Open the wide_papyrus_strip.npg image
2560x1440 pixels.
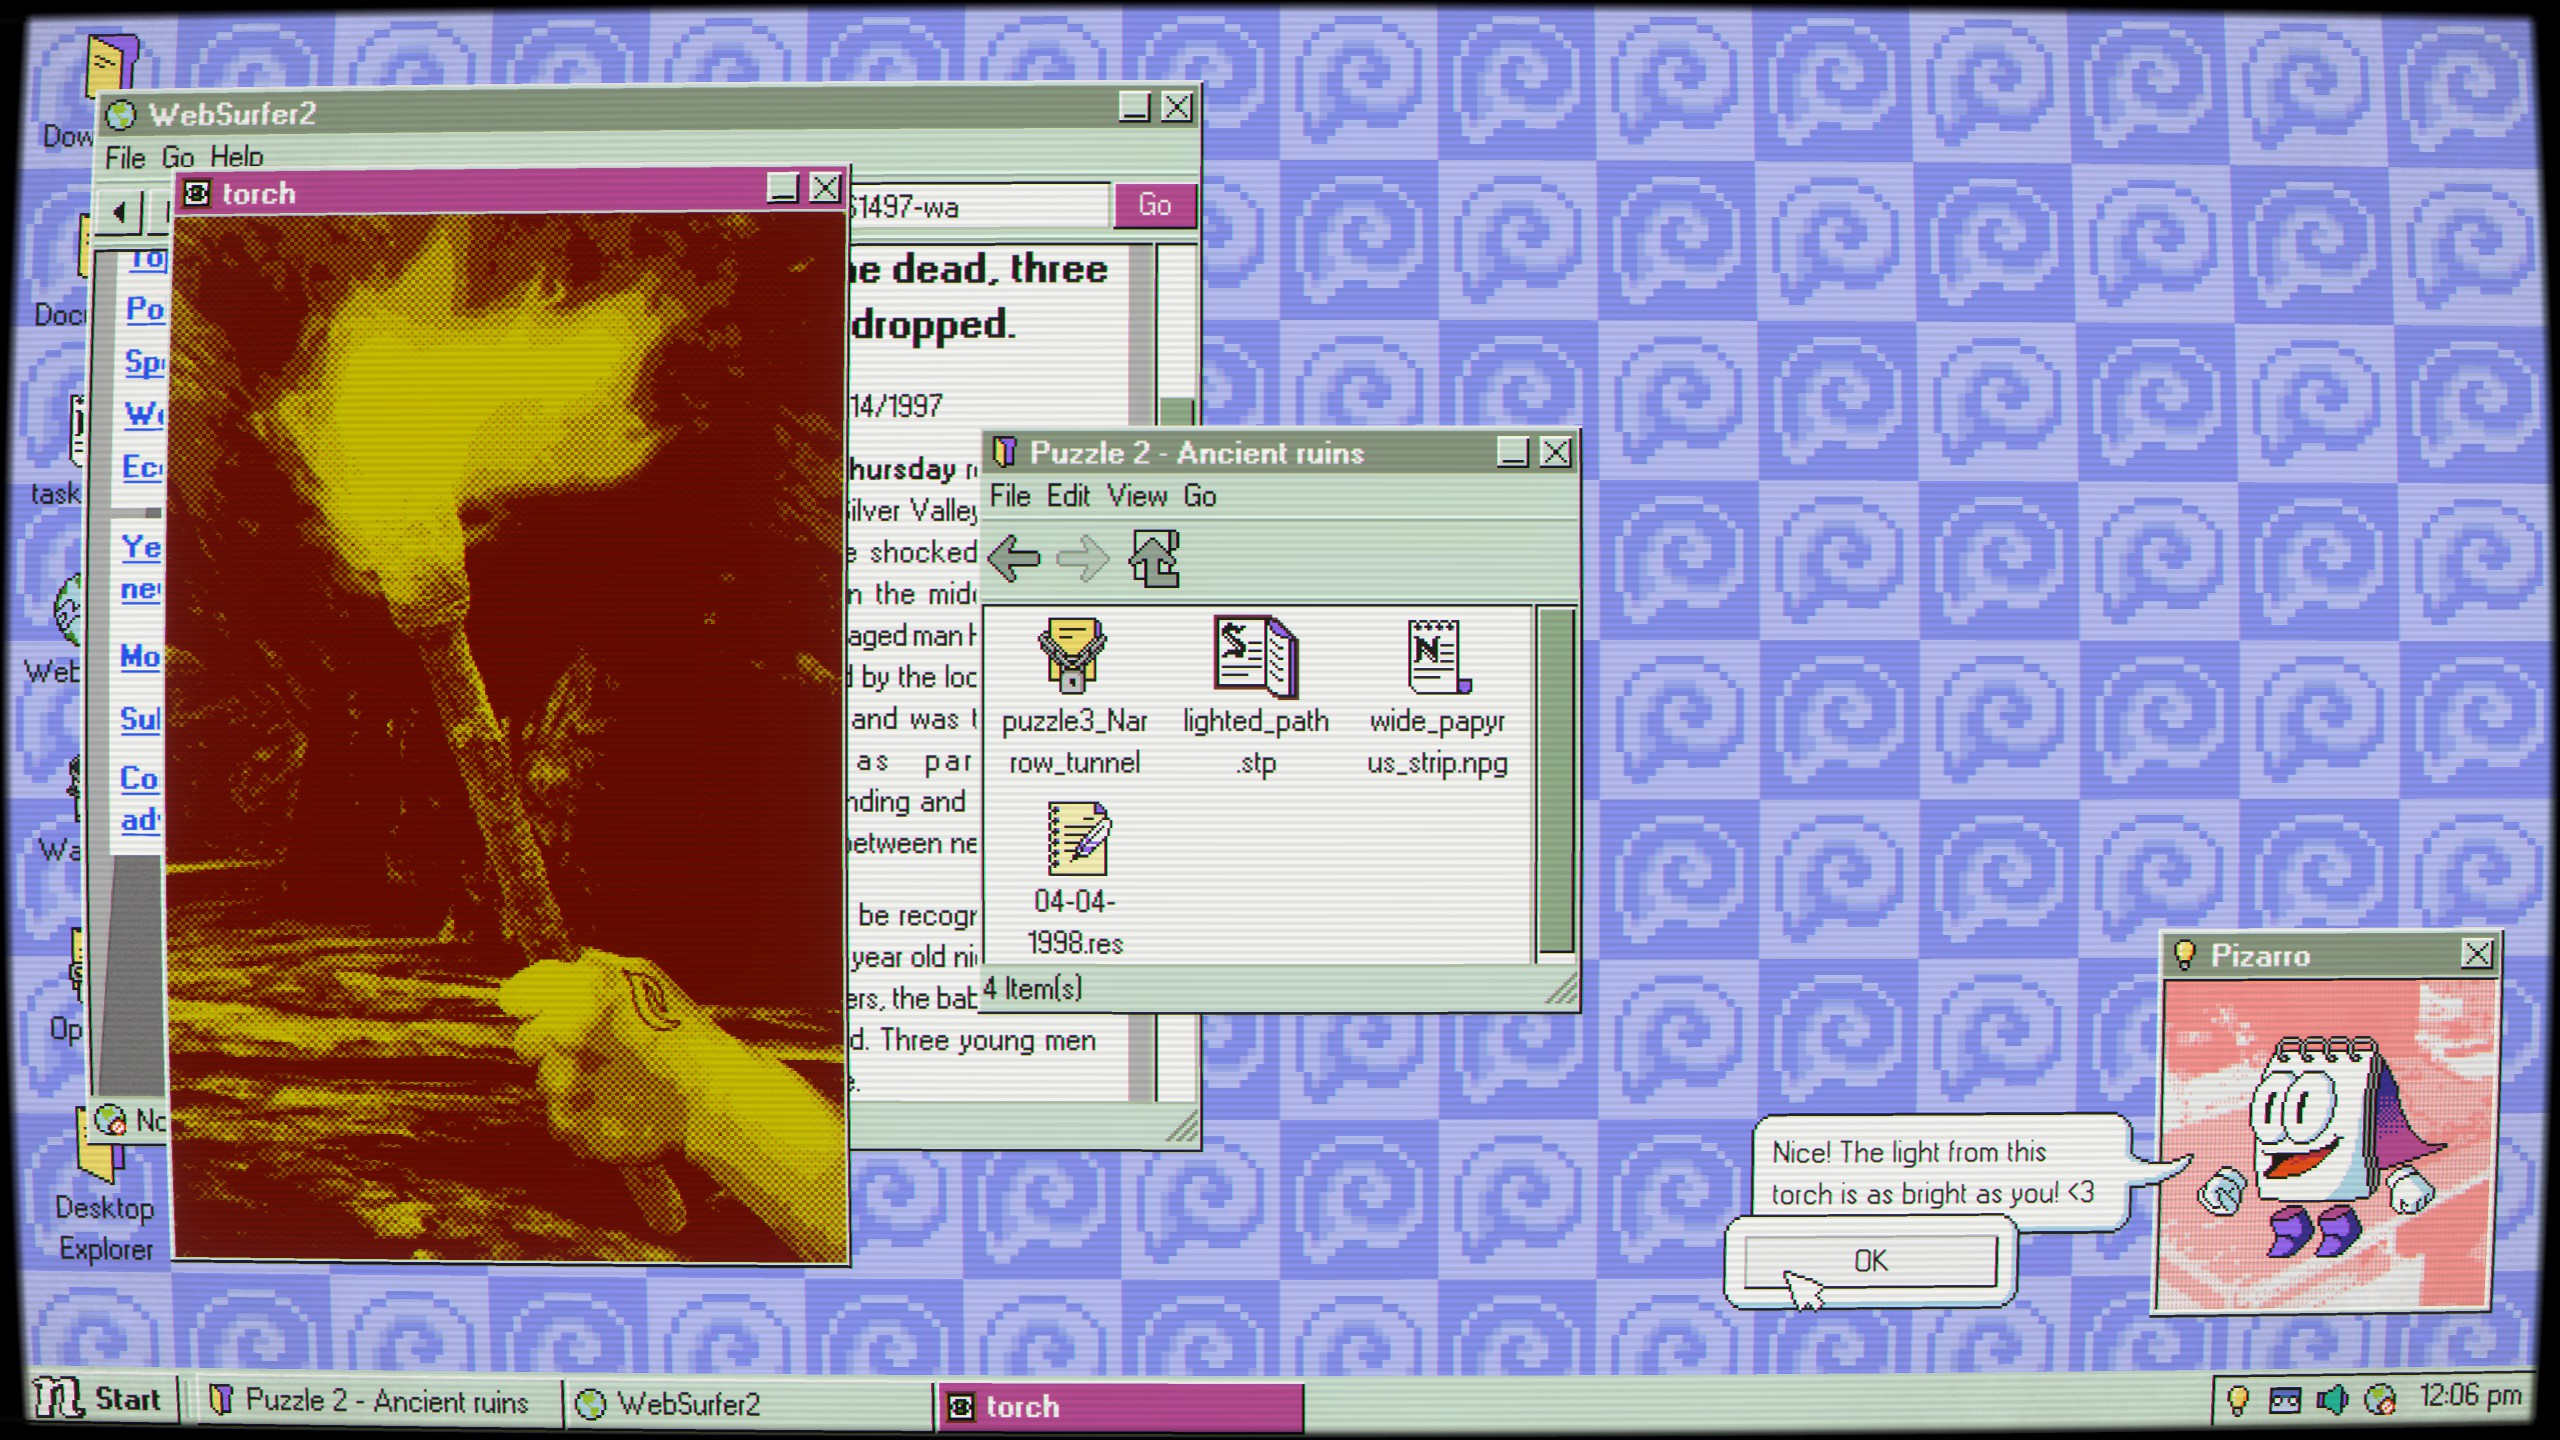coord(1437,658)
